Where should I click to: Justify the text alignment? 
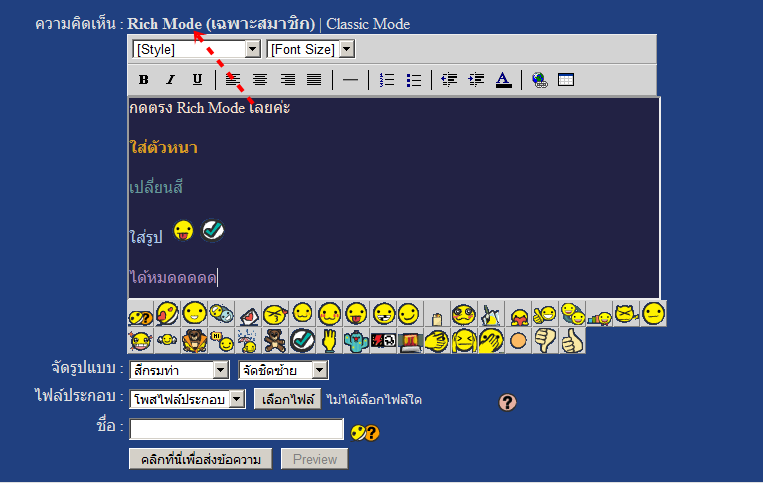coord(314,80)
